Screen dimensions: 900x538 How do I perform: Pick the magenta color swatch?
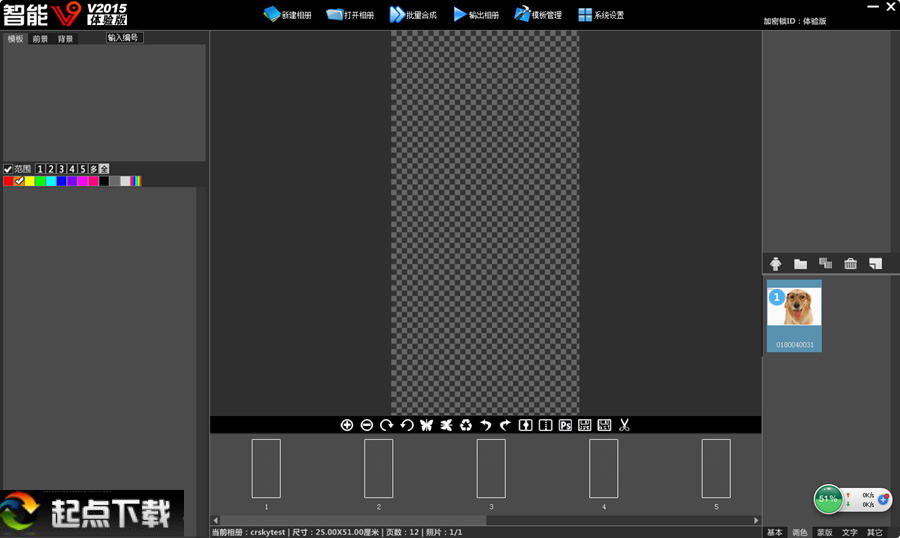click(x=83, y=181)
